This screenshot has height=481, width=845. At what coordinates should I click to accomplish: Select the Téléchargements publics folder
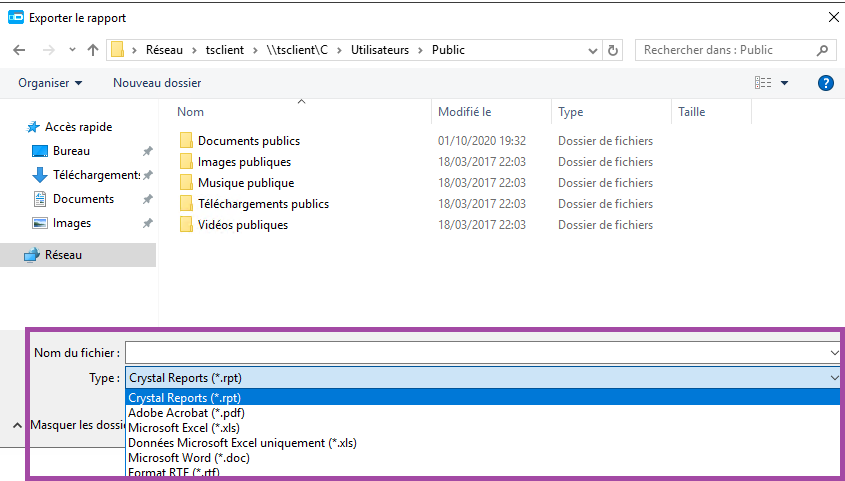tap(263, 204)
